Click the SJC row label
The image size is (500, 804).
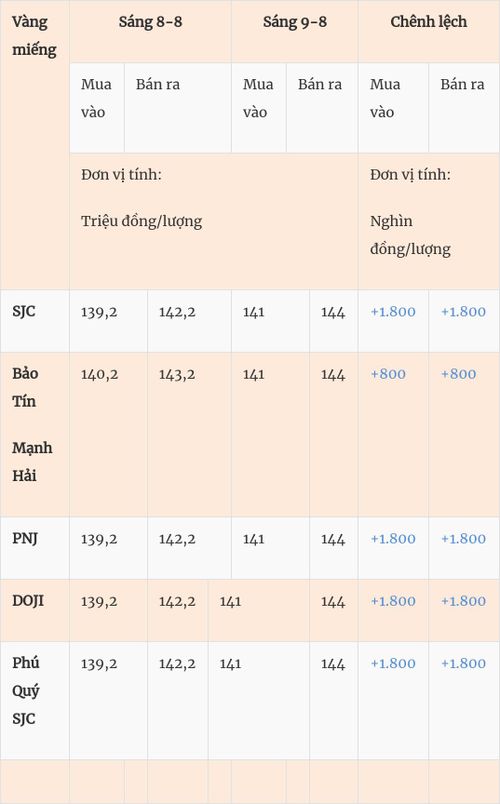pos(24,312)
